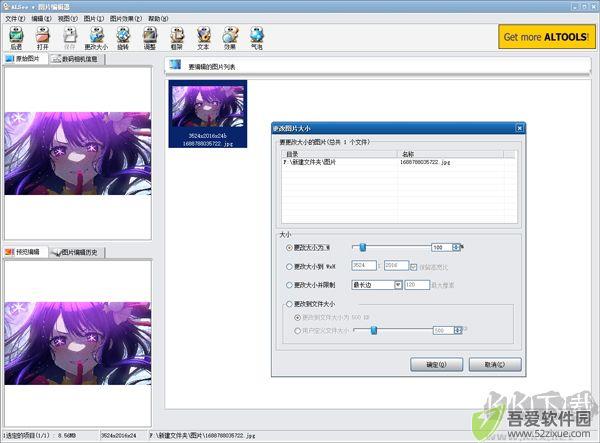Select the 旋转 (Rotate) toolbar tool
Image resolution: width=600 pixels, height=443 pixels.
click(x=123, y=38)
